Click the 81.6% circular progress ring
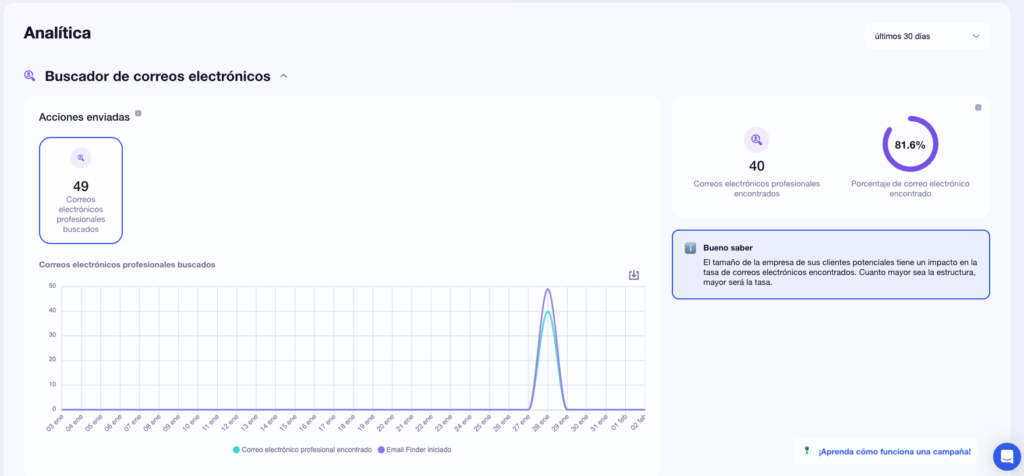 pyautogui.click(x=910, y=145)
